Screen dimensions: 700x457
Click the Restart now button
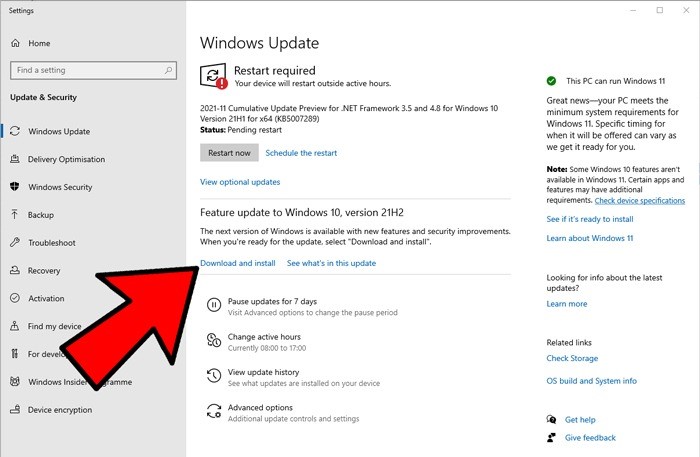(x=229, y=153)
